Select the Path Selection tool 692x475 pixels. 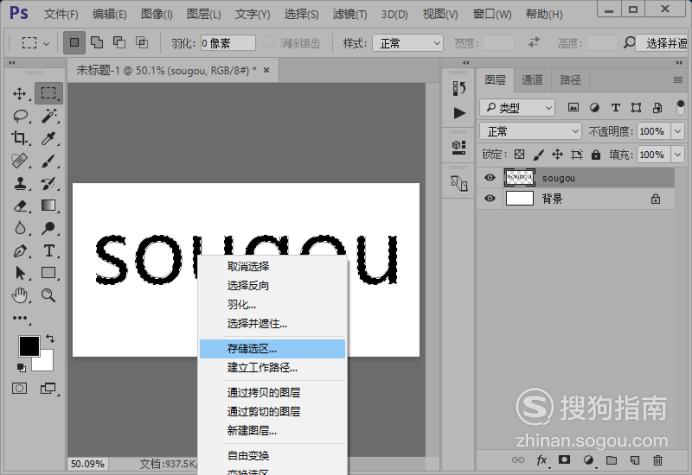click(20, 273)
